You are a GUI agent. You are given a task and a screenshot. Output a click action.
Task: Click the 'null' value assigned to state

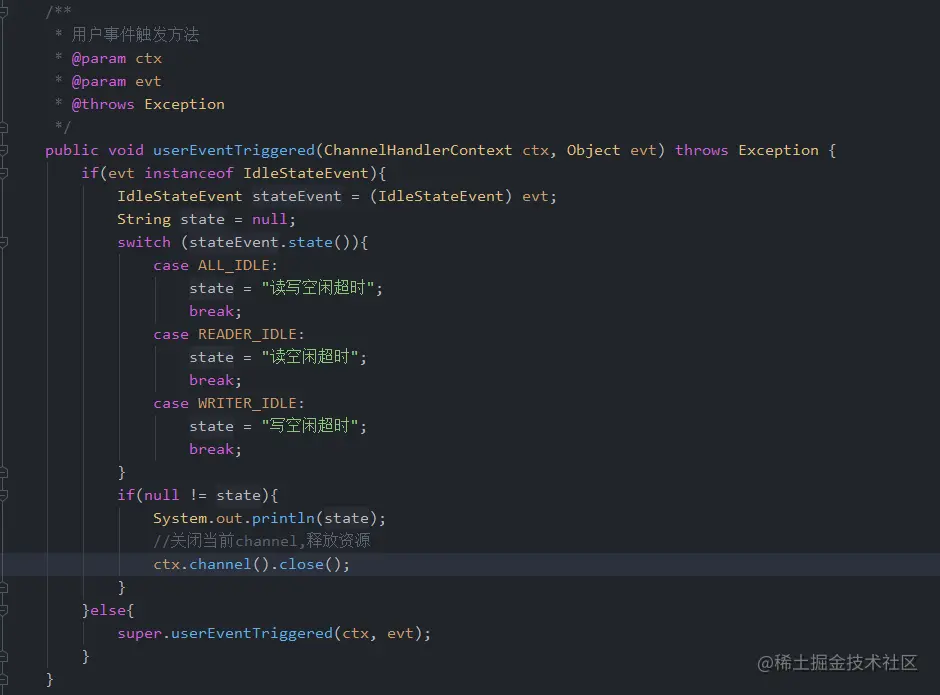coord(270,219)
